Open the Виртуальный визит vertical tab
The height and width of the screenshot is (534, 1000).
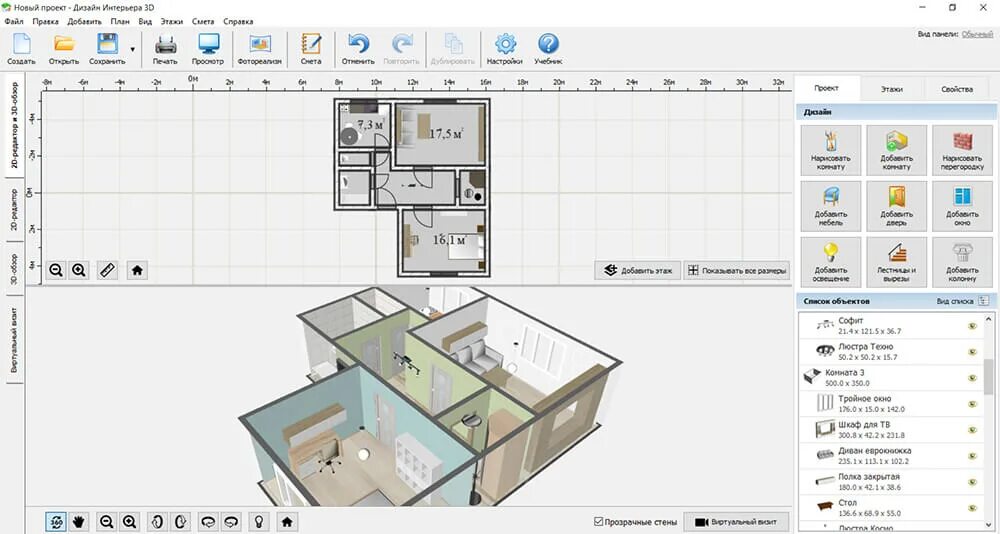click(14, 340)
